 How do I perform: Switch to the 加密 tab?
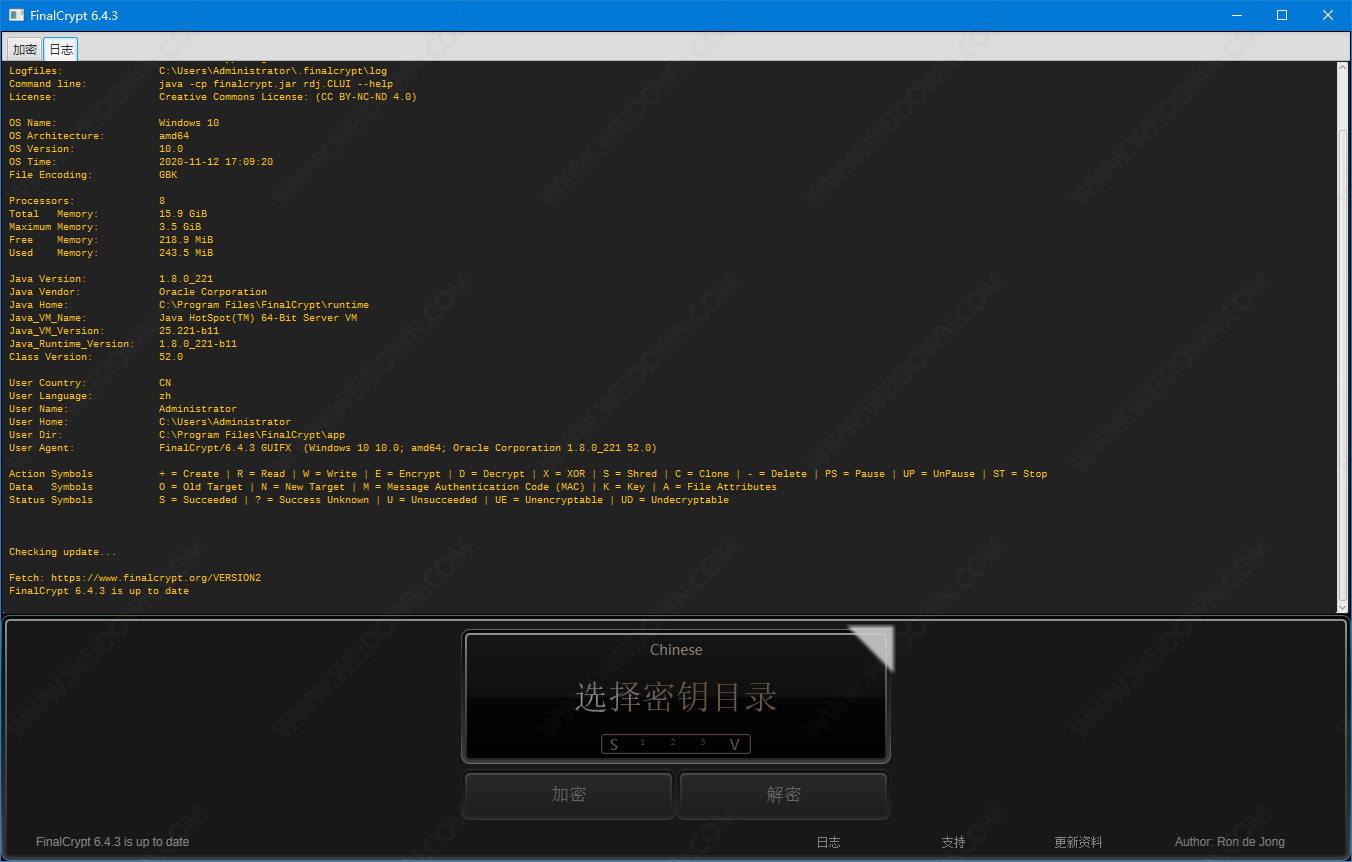pyautogui.click(x=25, y=49)
